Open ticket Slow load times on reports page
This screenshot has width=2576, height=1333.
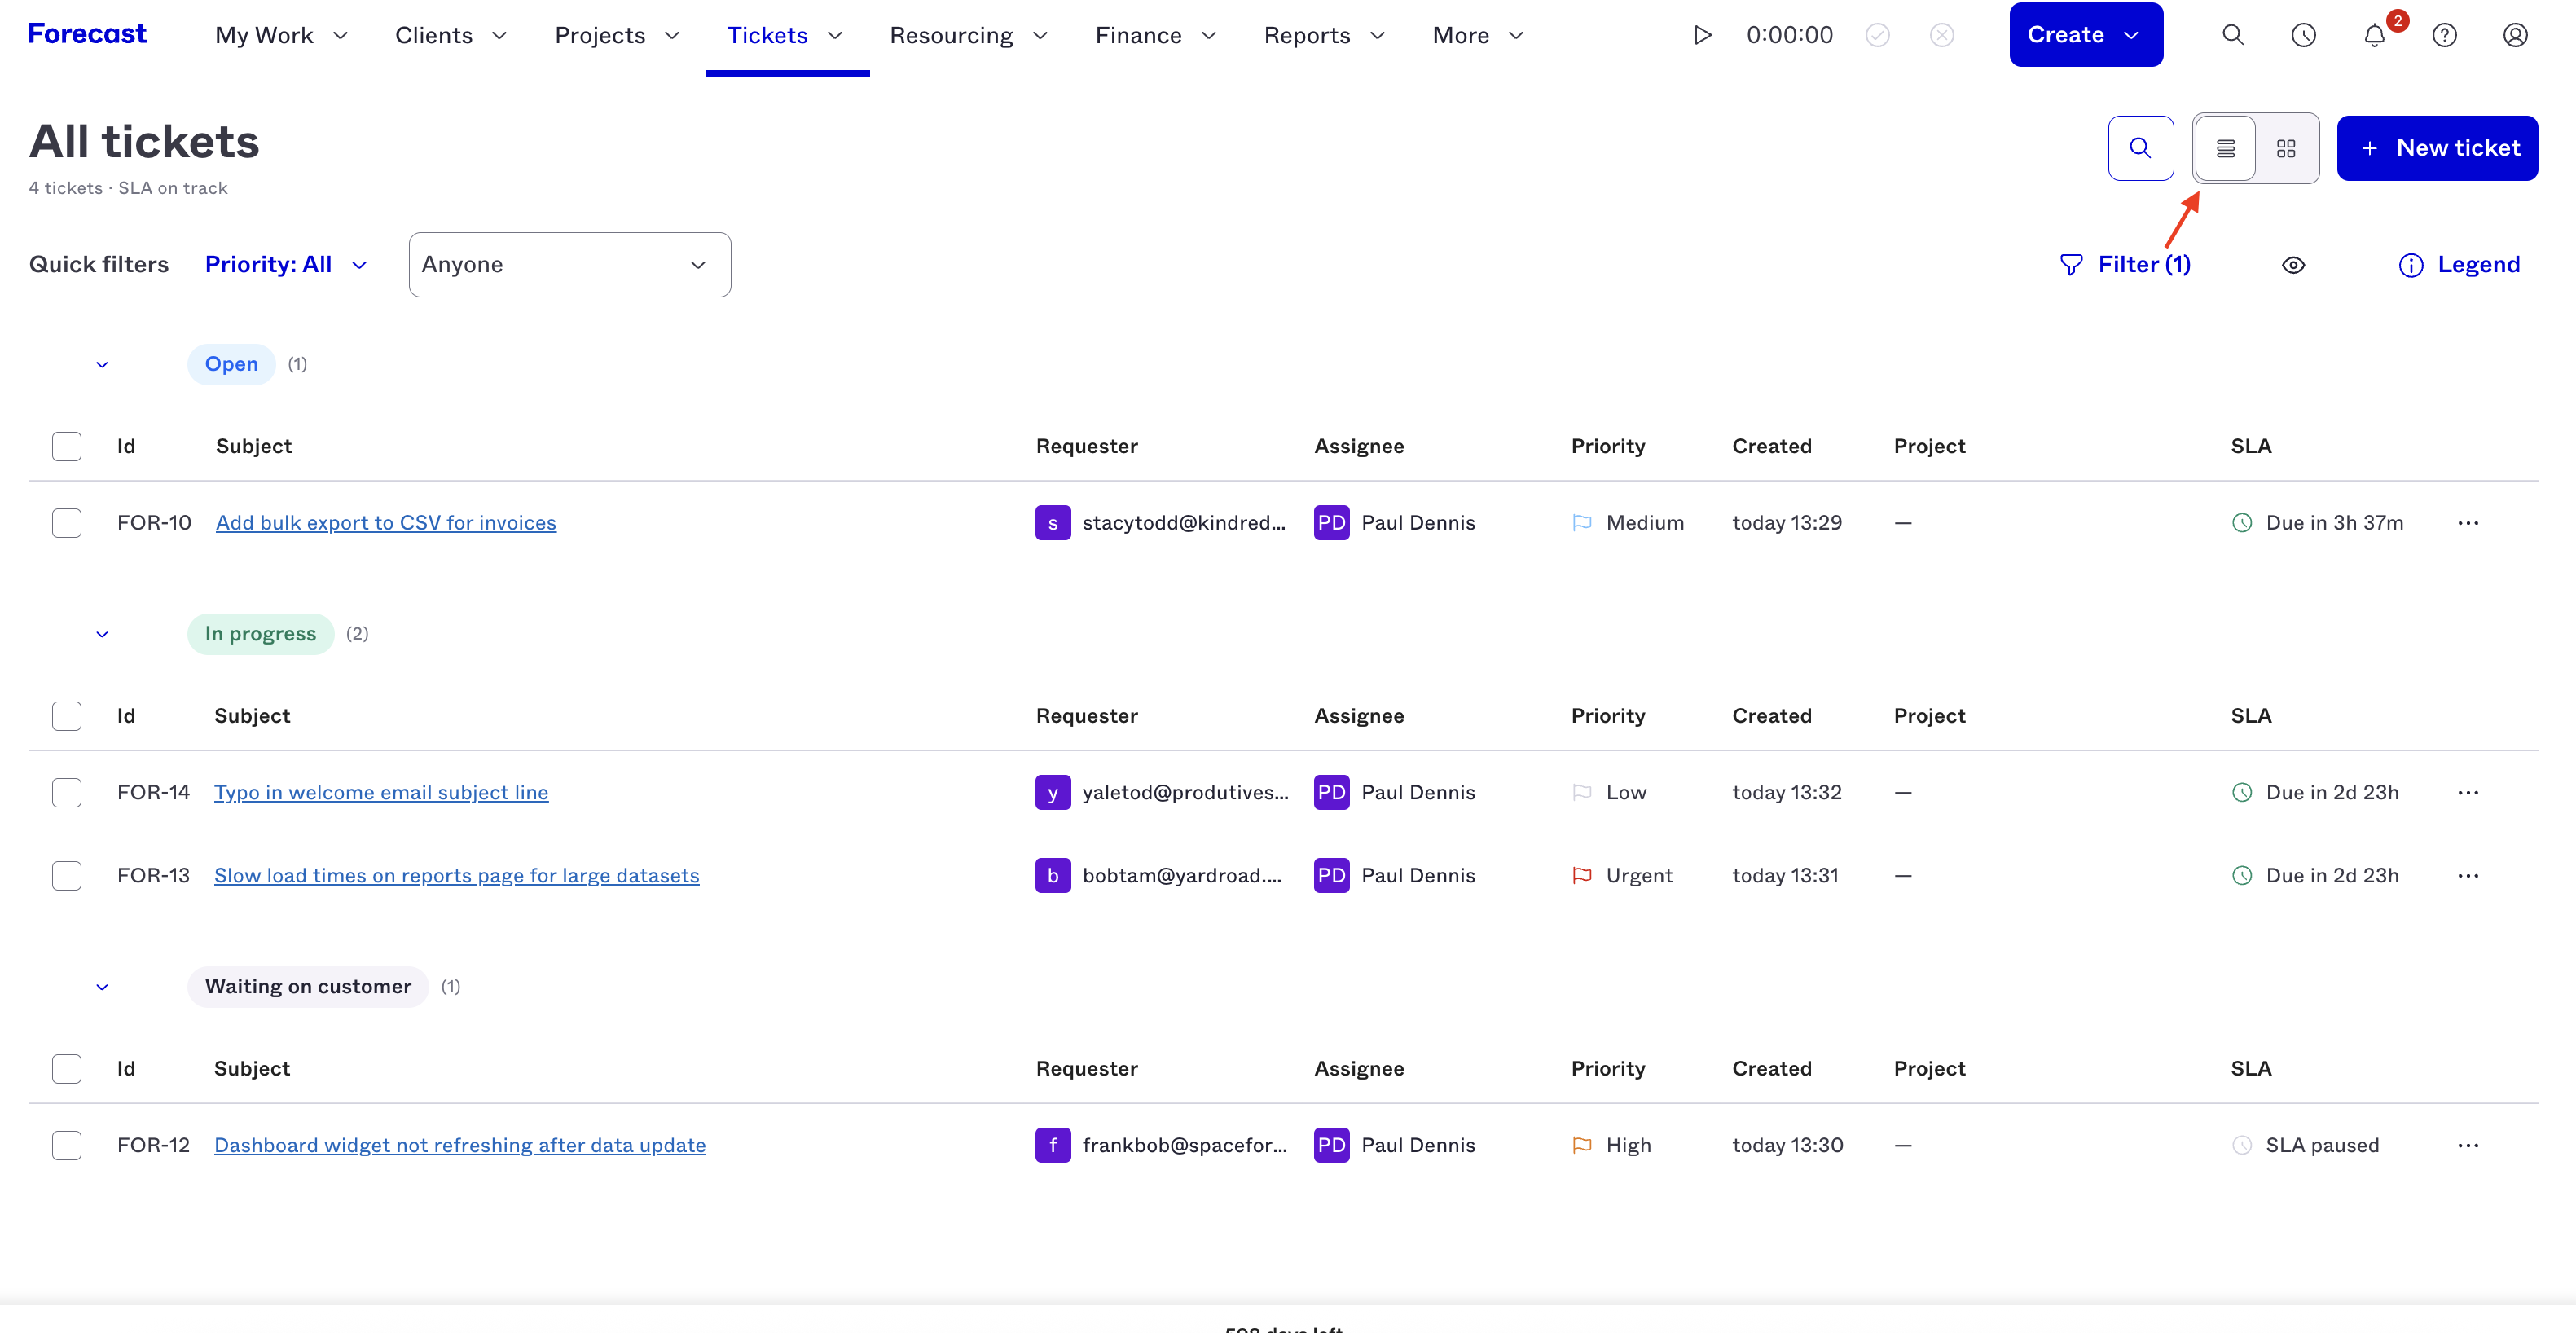[456, 875]
